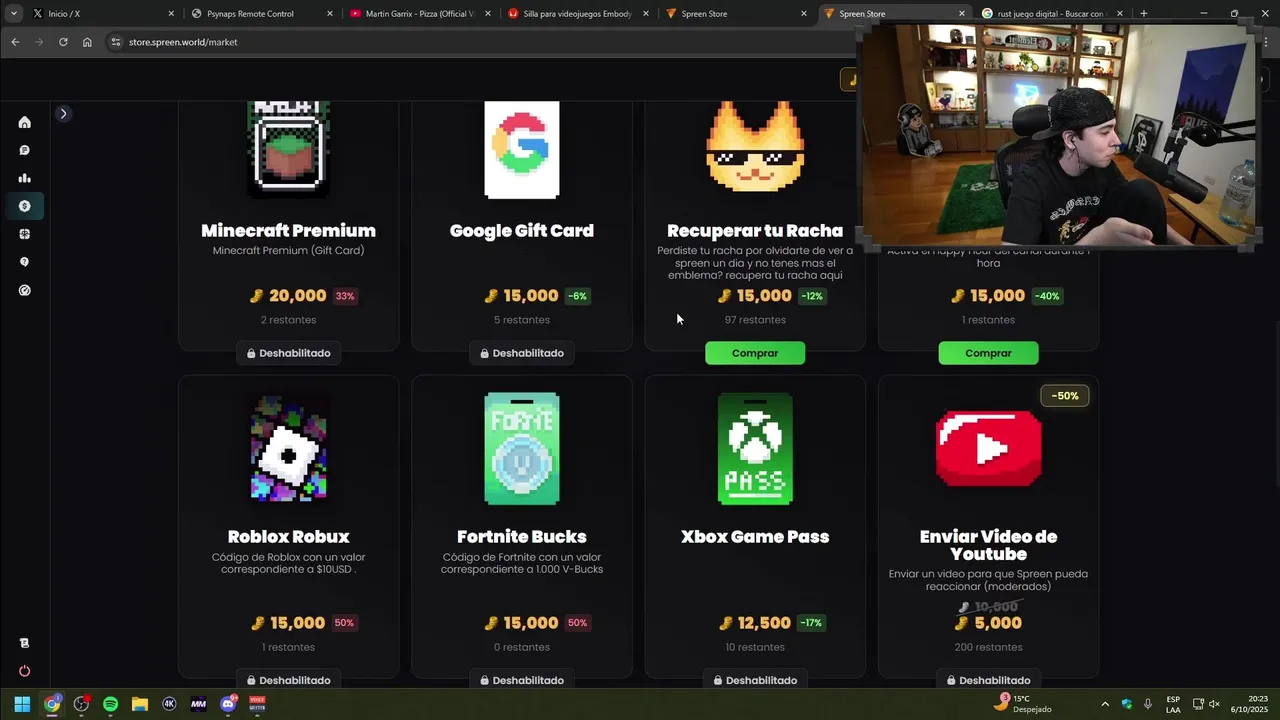The width and height of the screenshot is (1280, 720).
Task: Click the power logout sidebar icon
Action: click(24, 671)
